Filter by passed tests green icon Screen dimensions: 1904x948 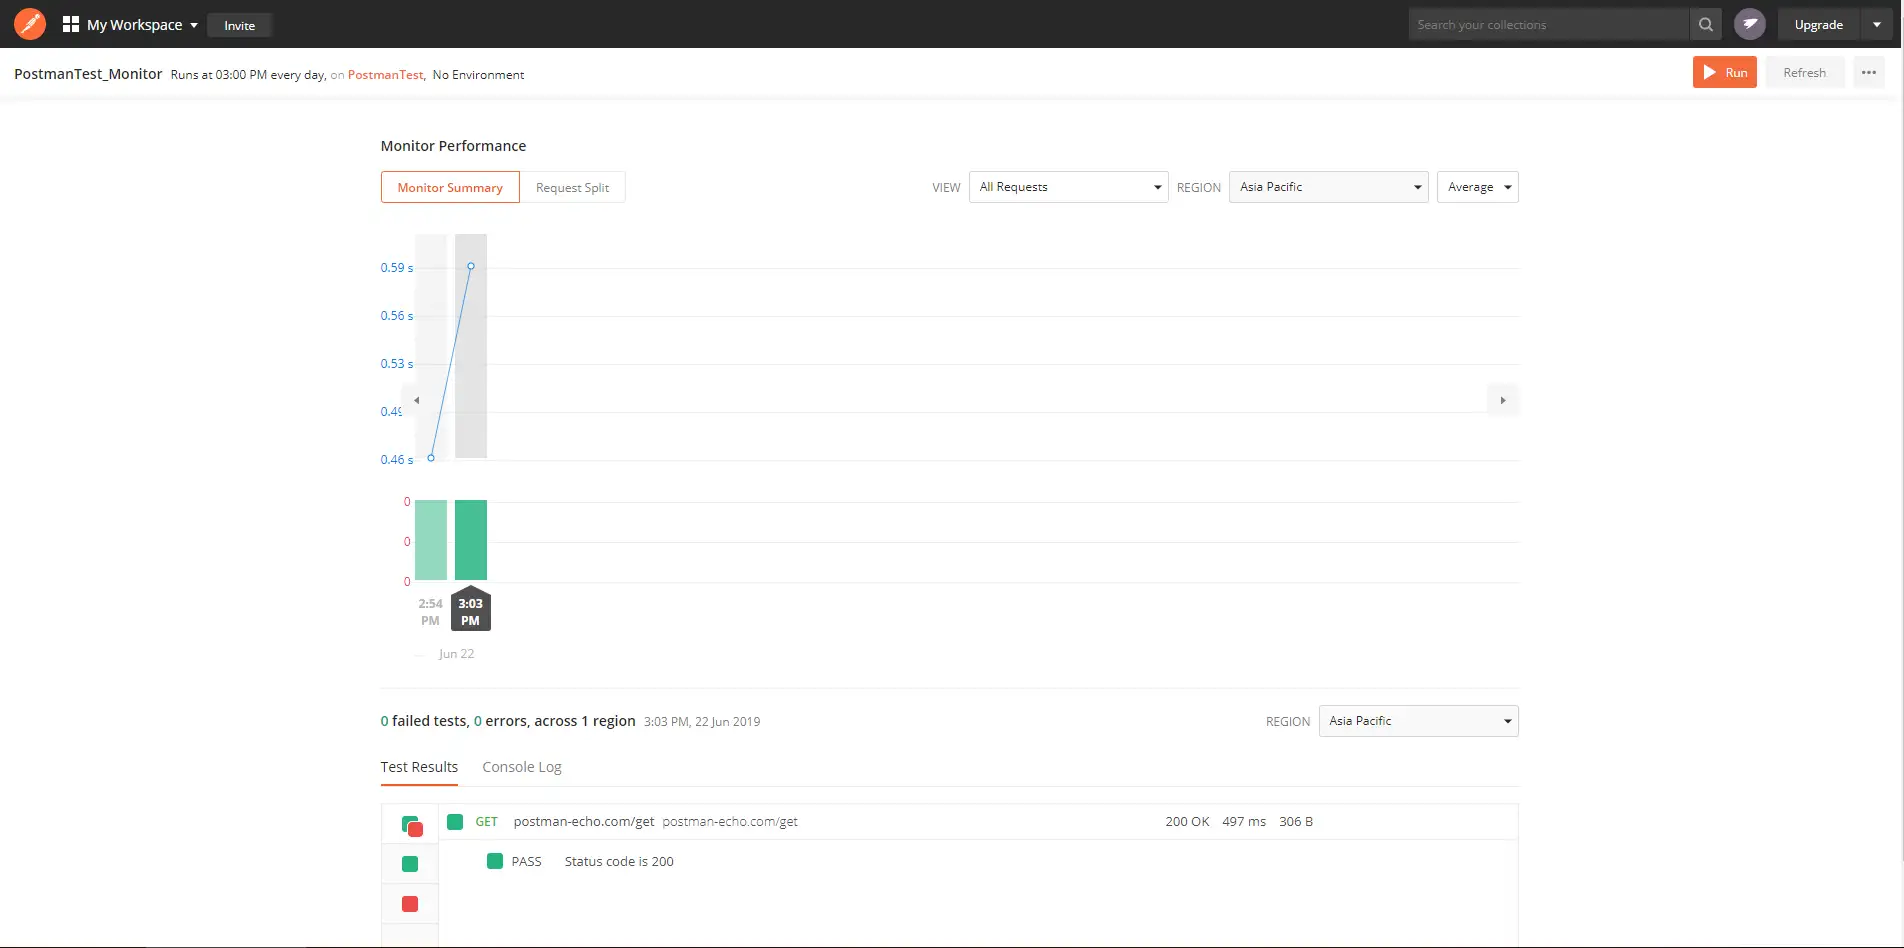click(410, 864)
